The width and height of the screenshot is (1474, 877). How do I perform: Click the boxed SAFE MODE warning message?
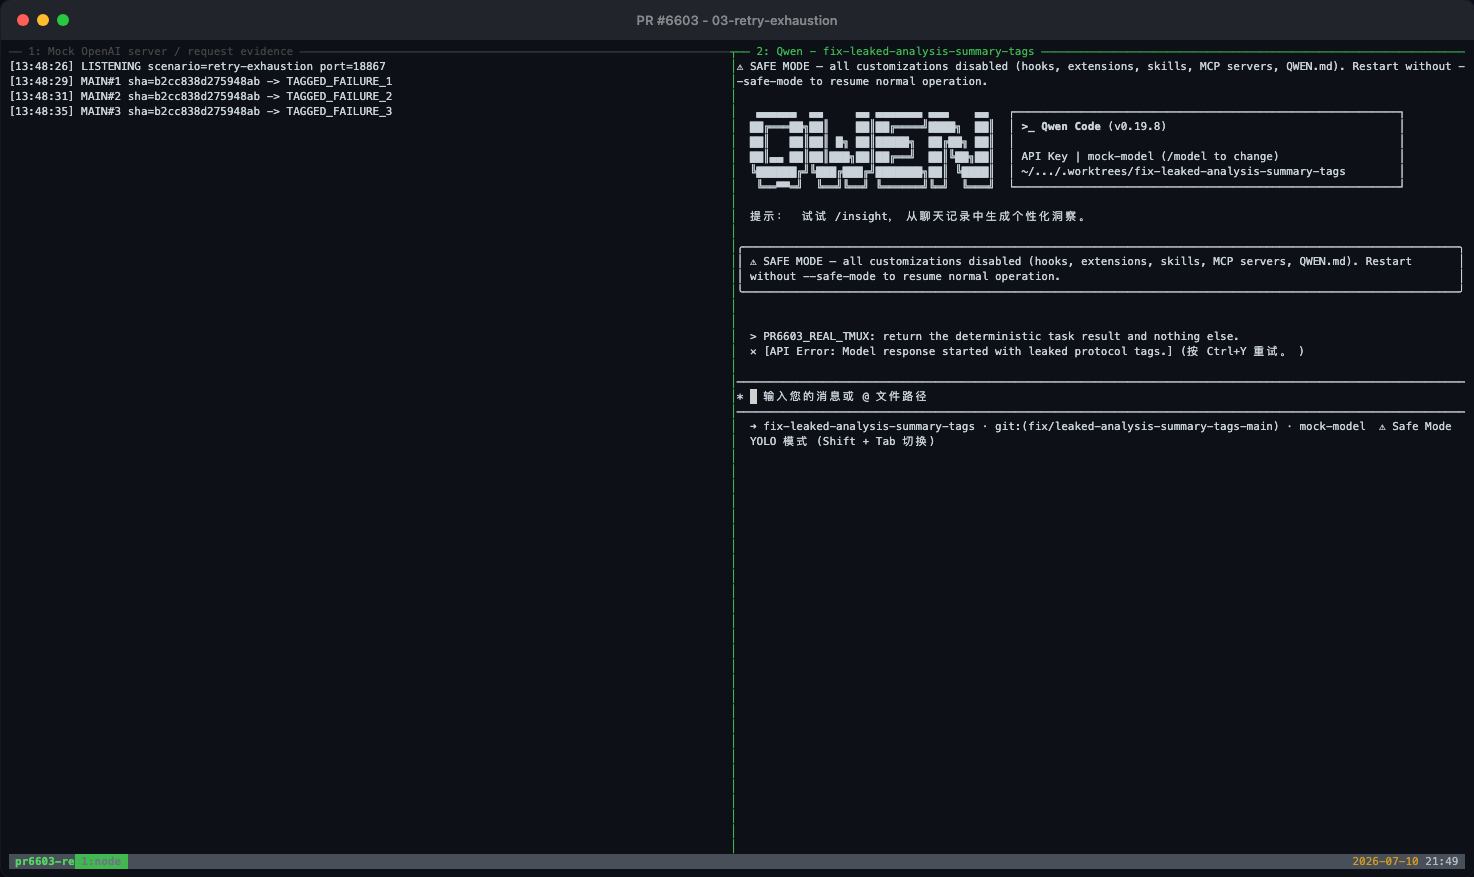(x=1100, y=269)
